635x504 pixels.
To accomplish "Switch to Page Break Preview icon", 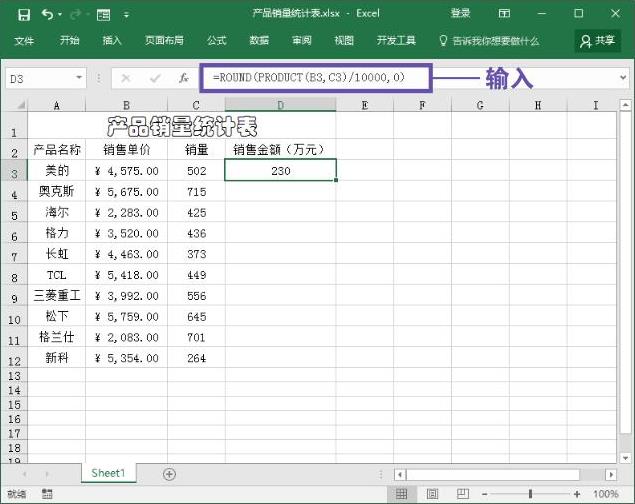I will click(x=462, y=494).
